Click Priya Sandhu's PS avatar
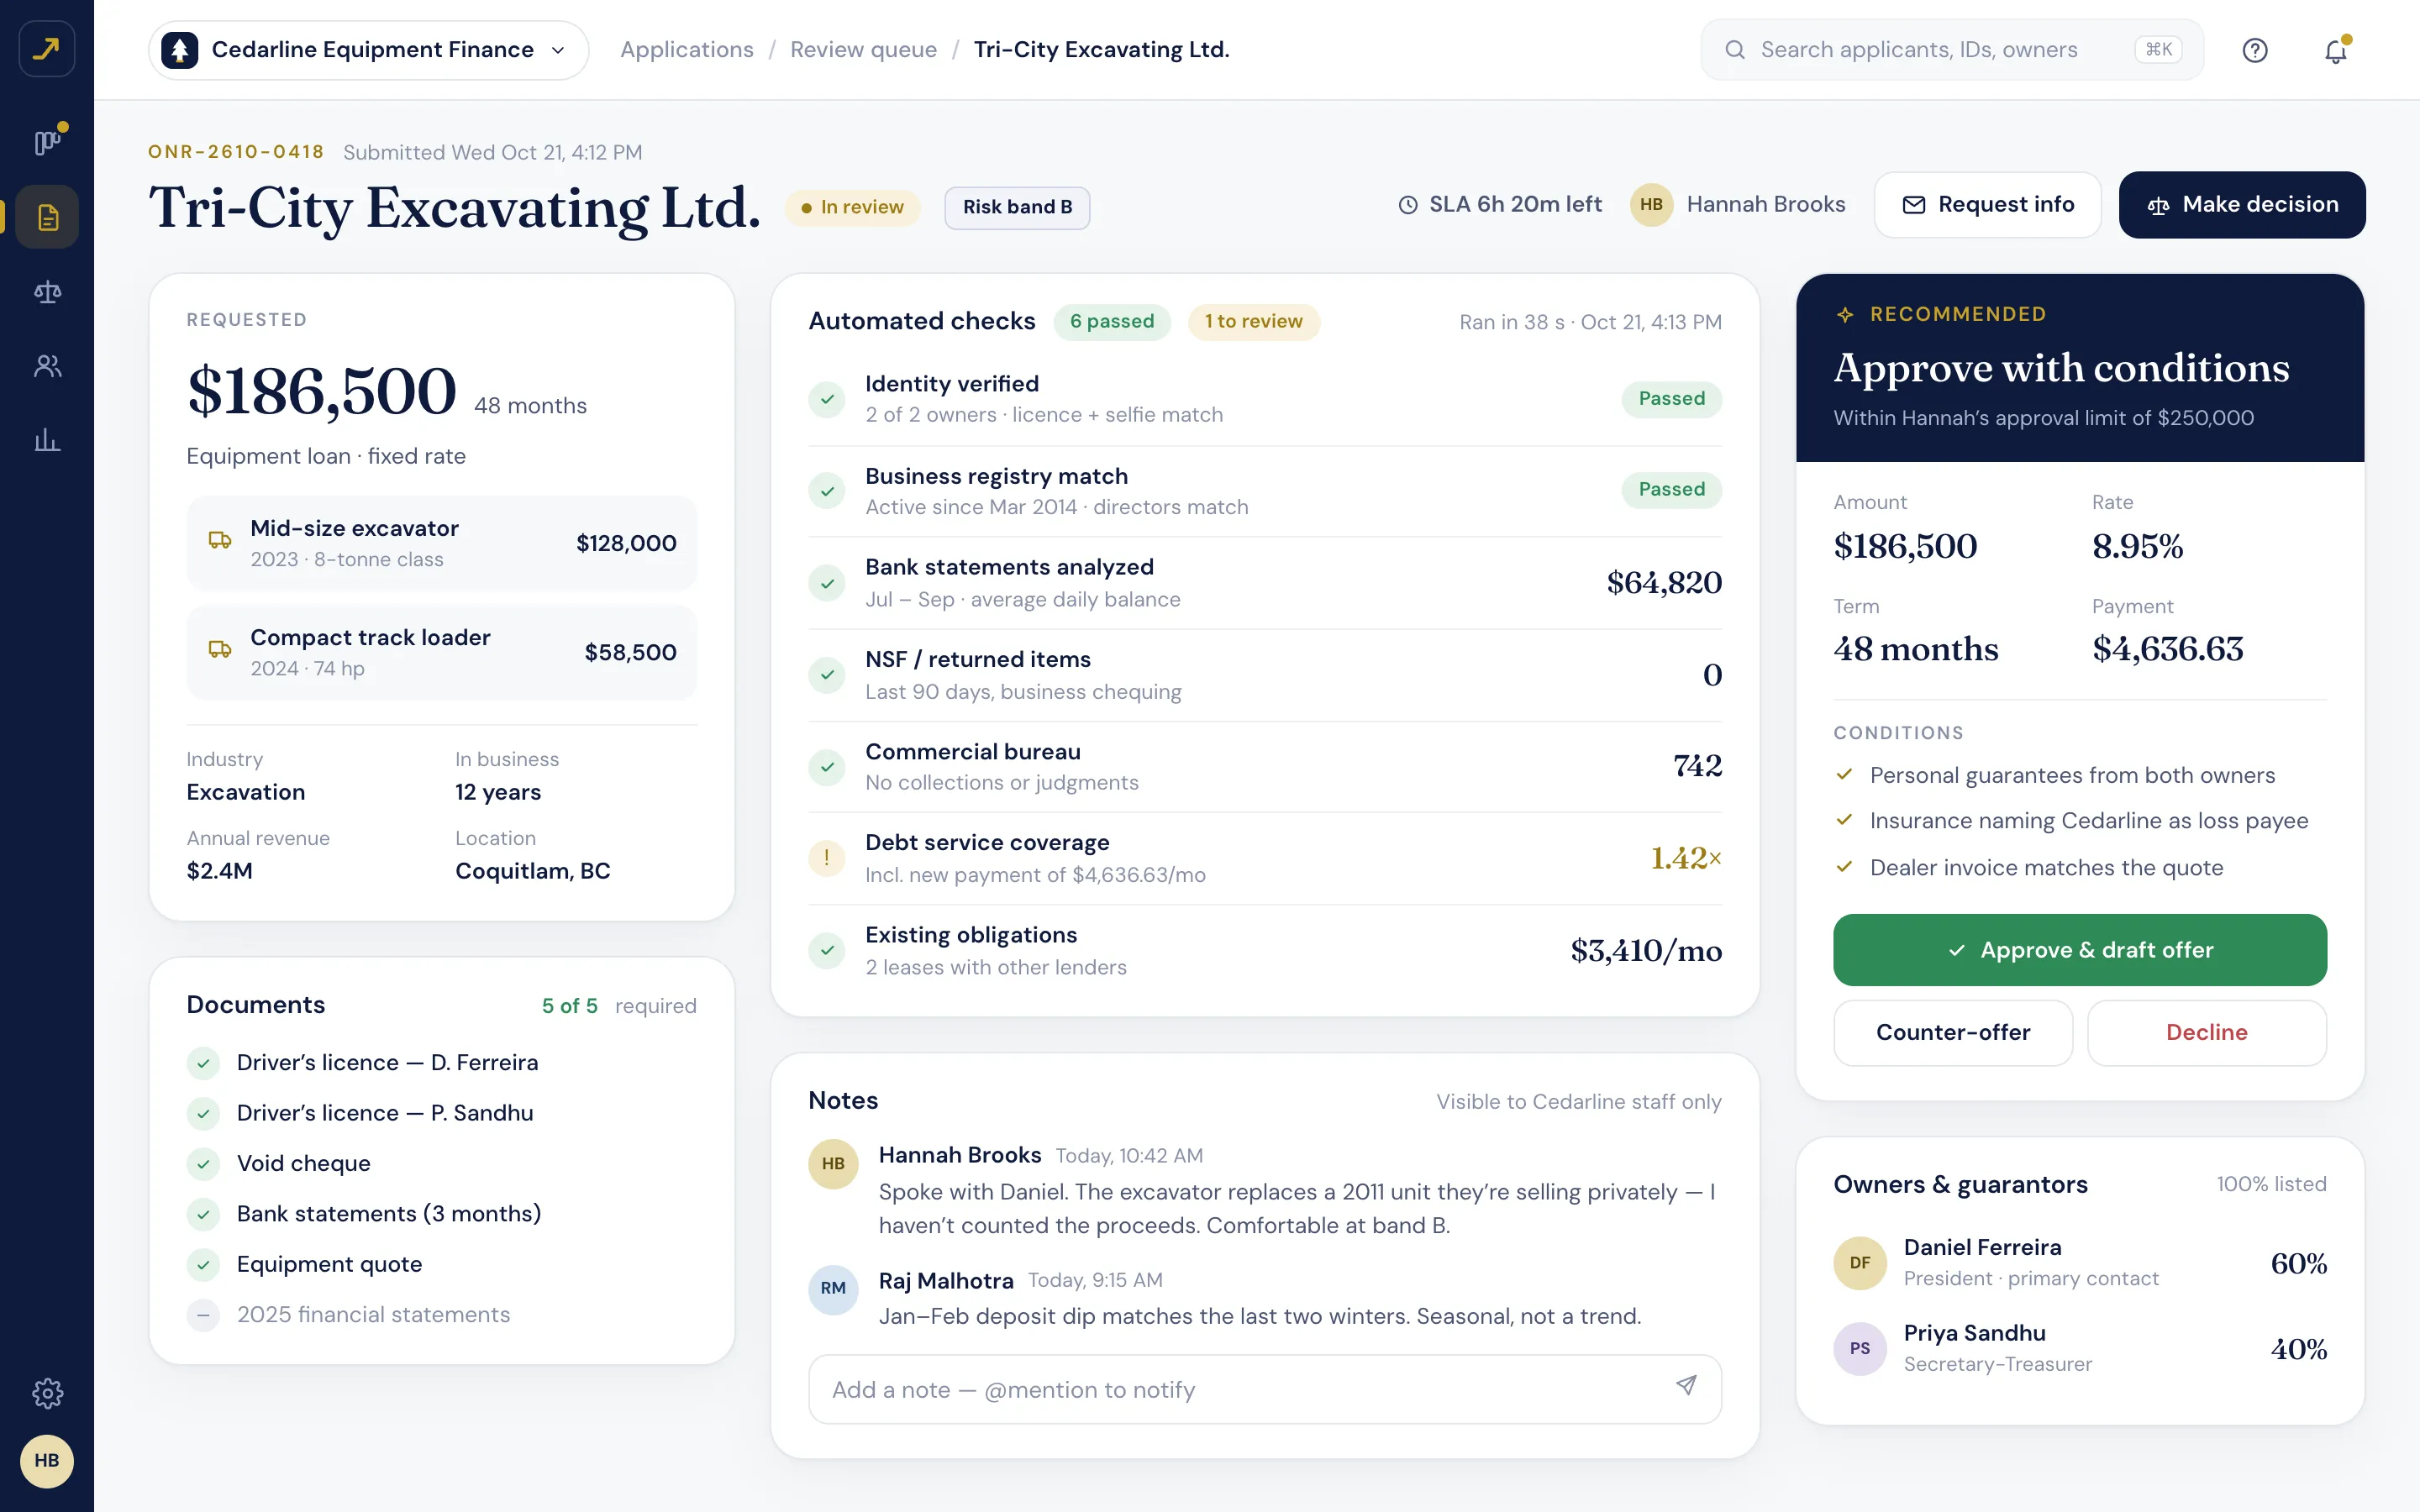The height and width of the screenshot is (1512, 2420). click(x=1859, y=1349)
